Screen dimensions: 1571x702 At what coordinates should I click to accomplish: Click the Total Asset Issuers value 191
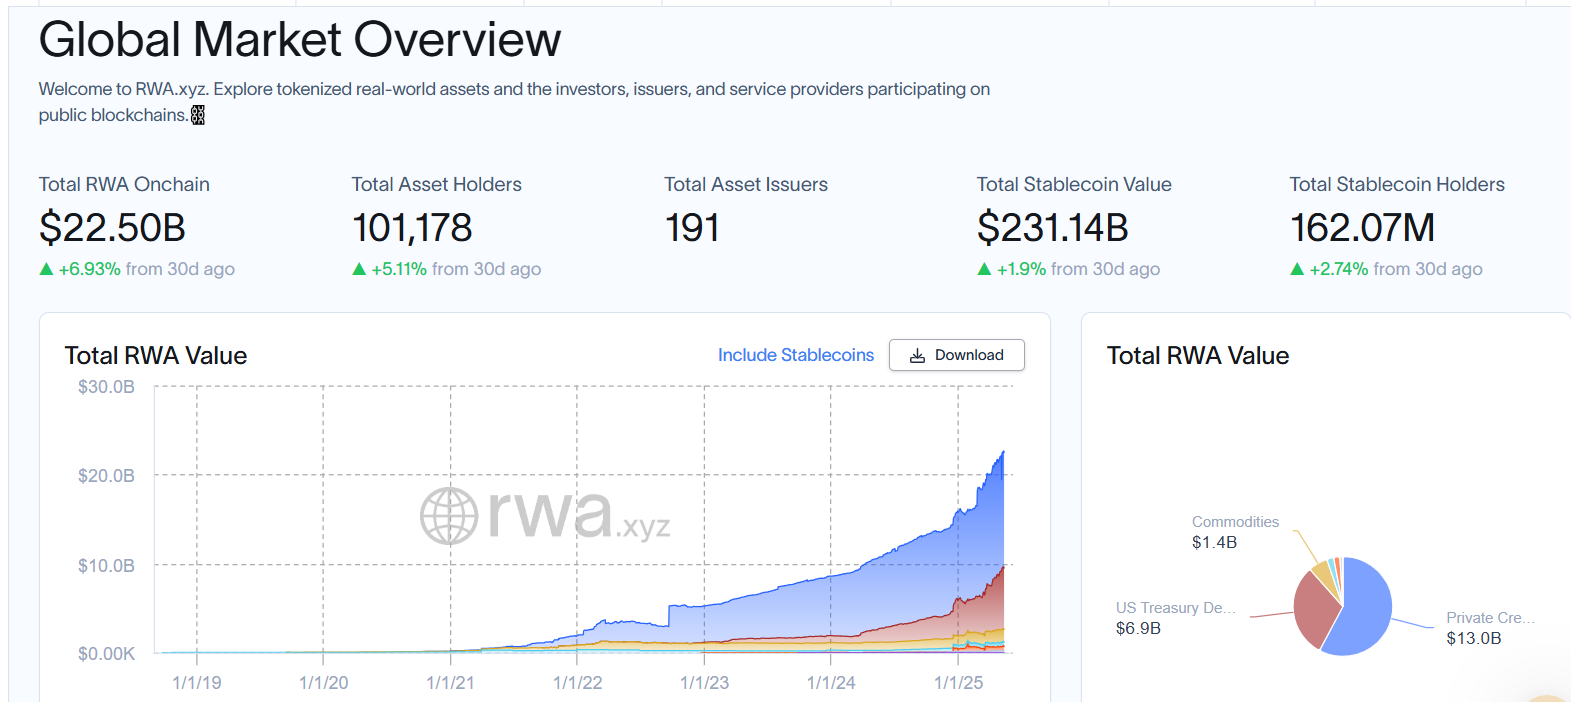click(x=692, y=228)
